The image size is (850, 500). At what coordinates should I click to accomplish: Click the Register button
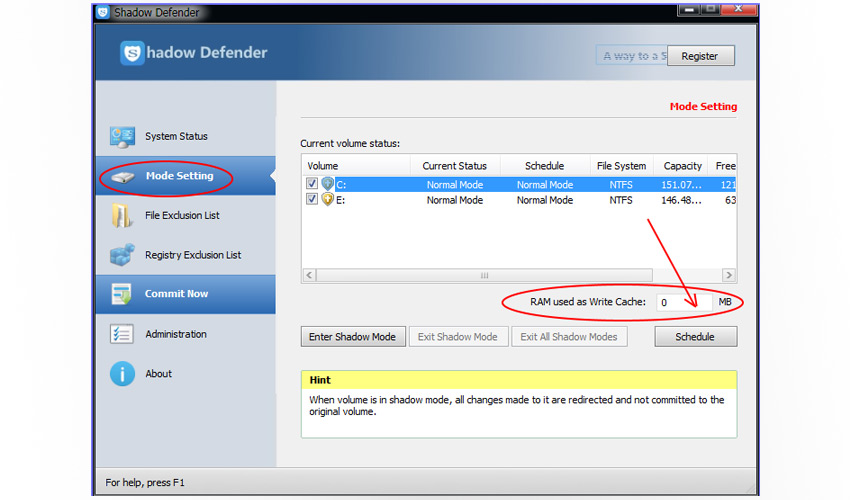point(700,56)
